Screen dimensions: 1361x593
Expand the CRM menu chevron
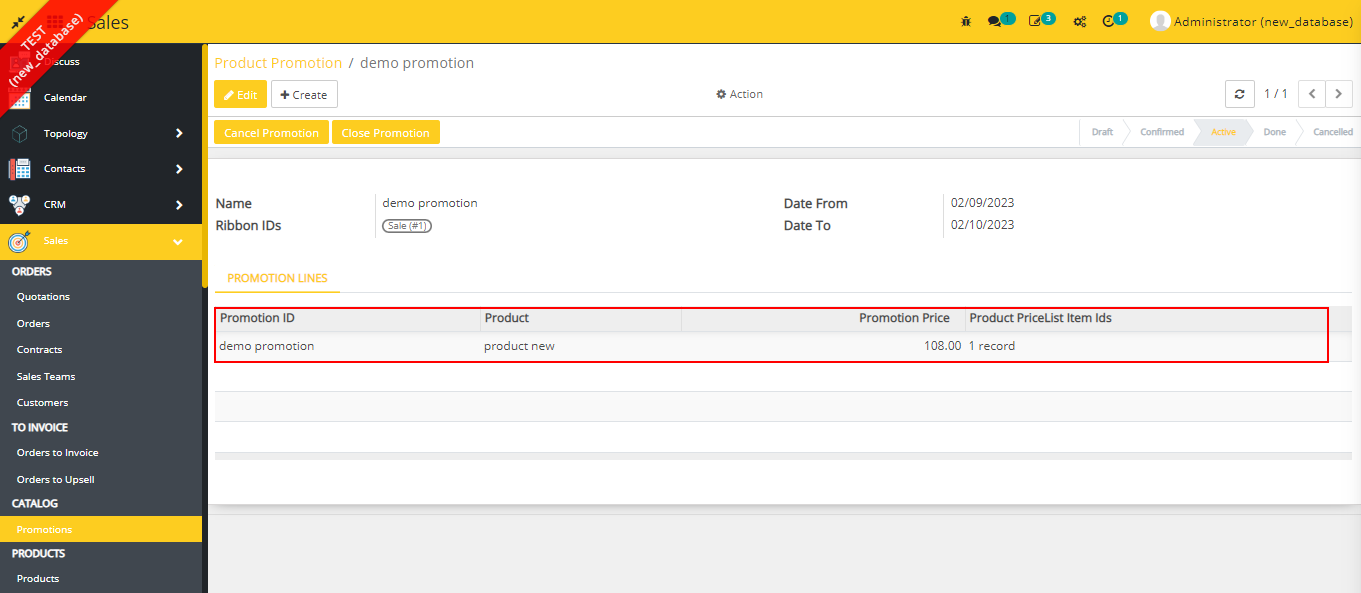pyautogui.click(x=179, y=205)
